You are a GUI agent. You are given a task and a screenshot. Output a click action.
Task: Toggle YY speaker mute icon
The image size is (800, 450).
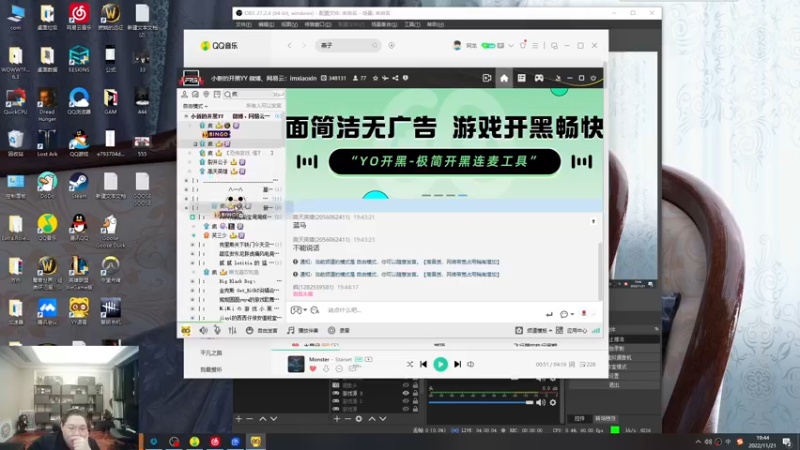[203, 331]
